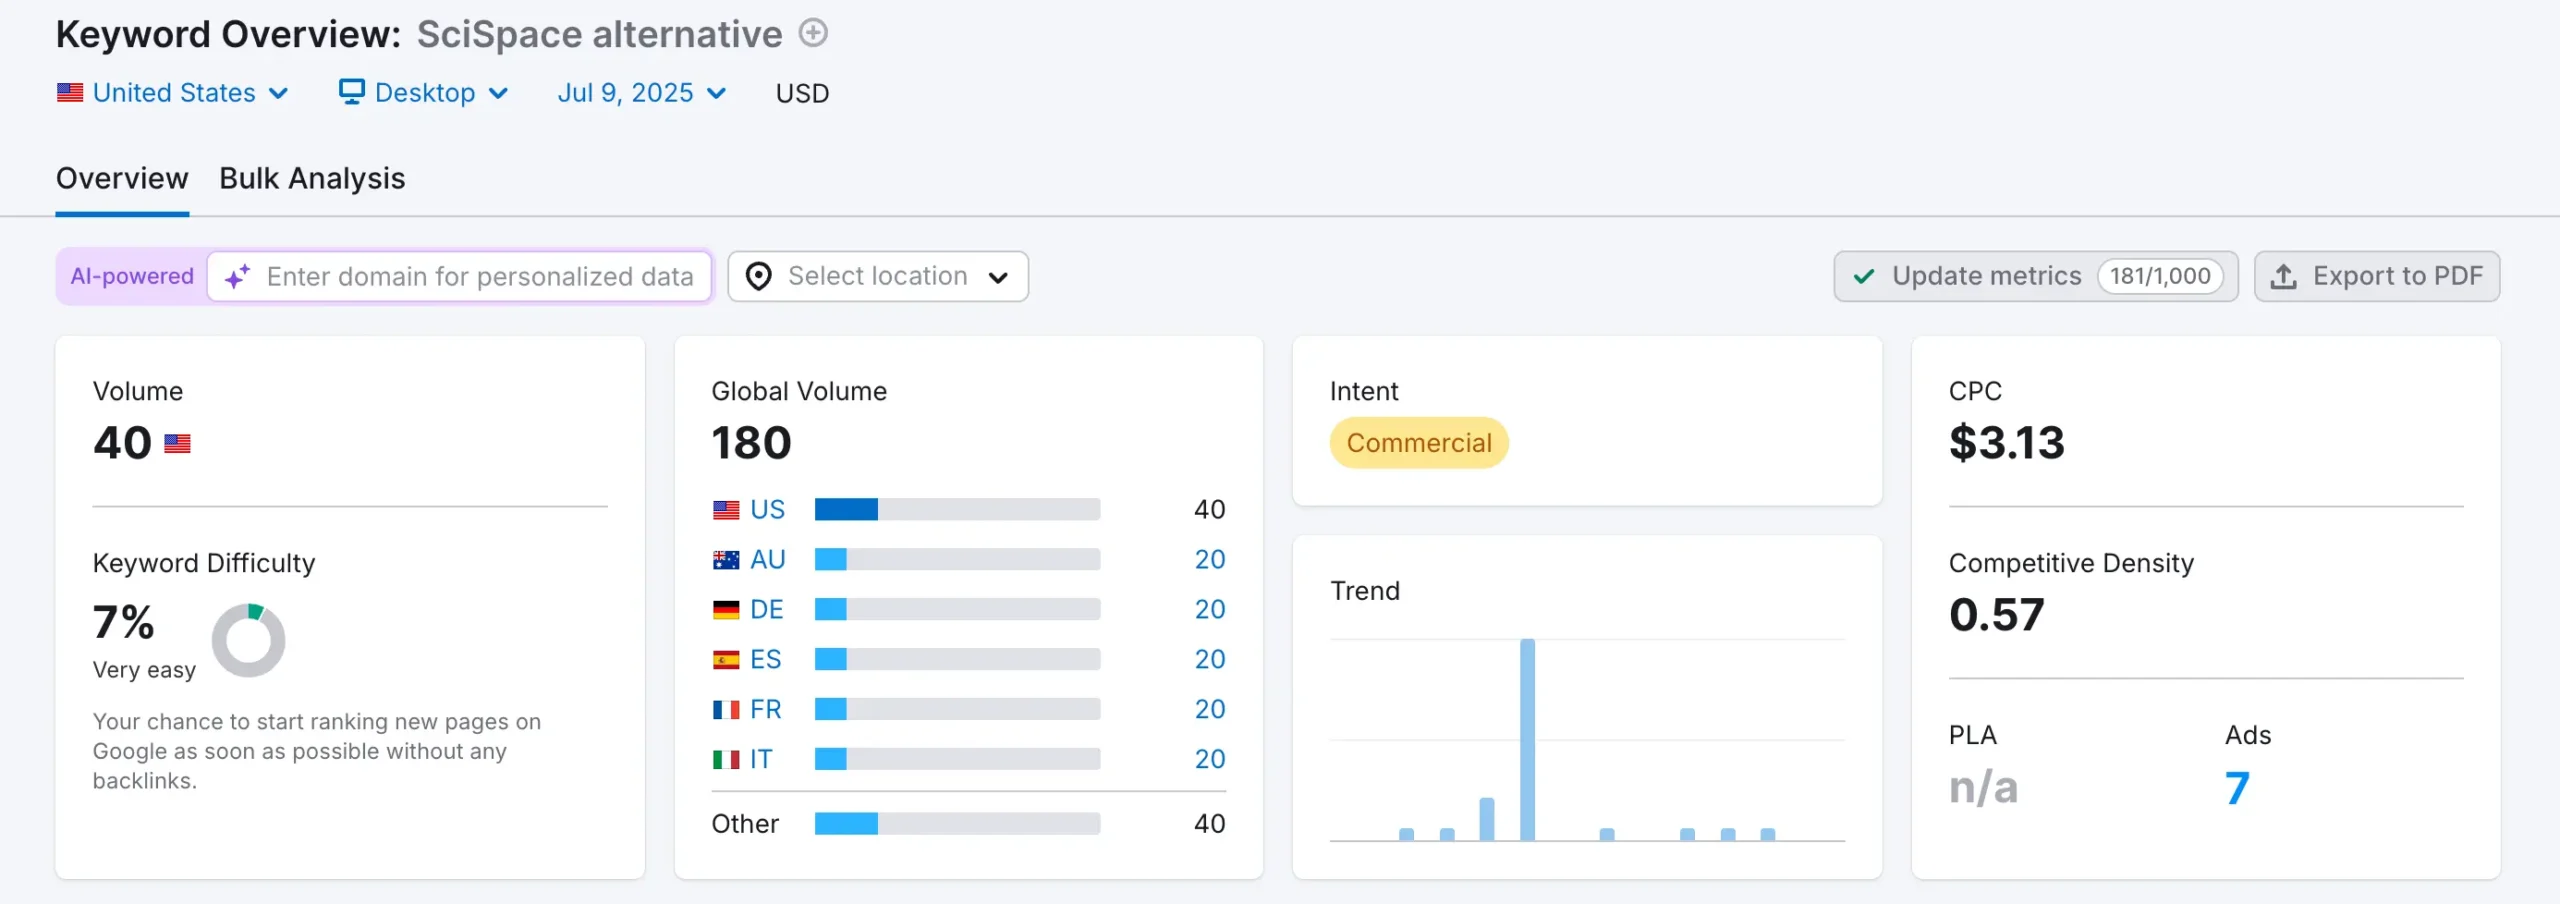Click the FR country link
Image resolution: width=2560 pixels, height=904 pixels.
tap(766, 710)
